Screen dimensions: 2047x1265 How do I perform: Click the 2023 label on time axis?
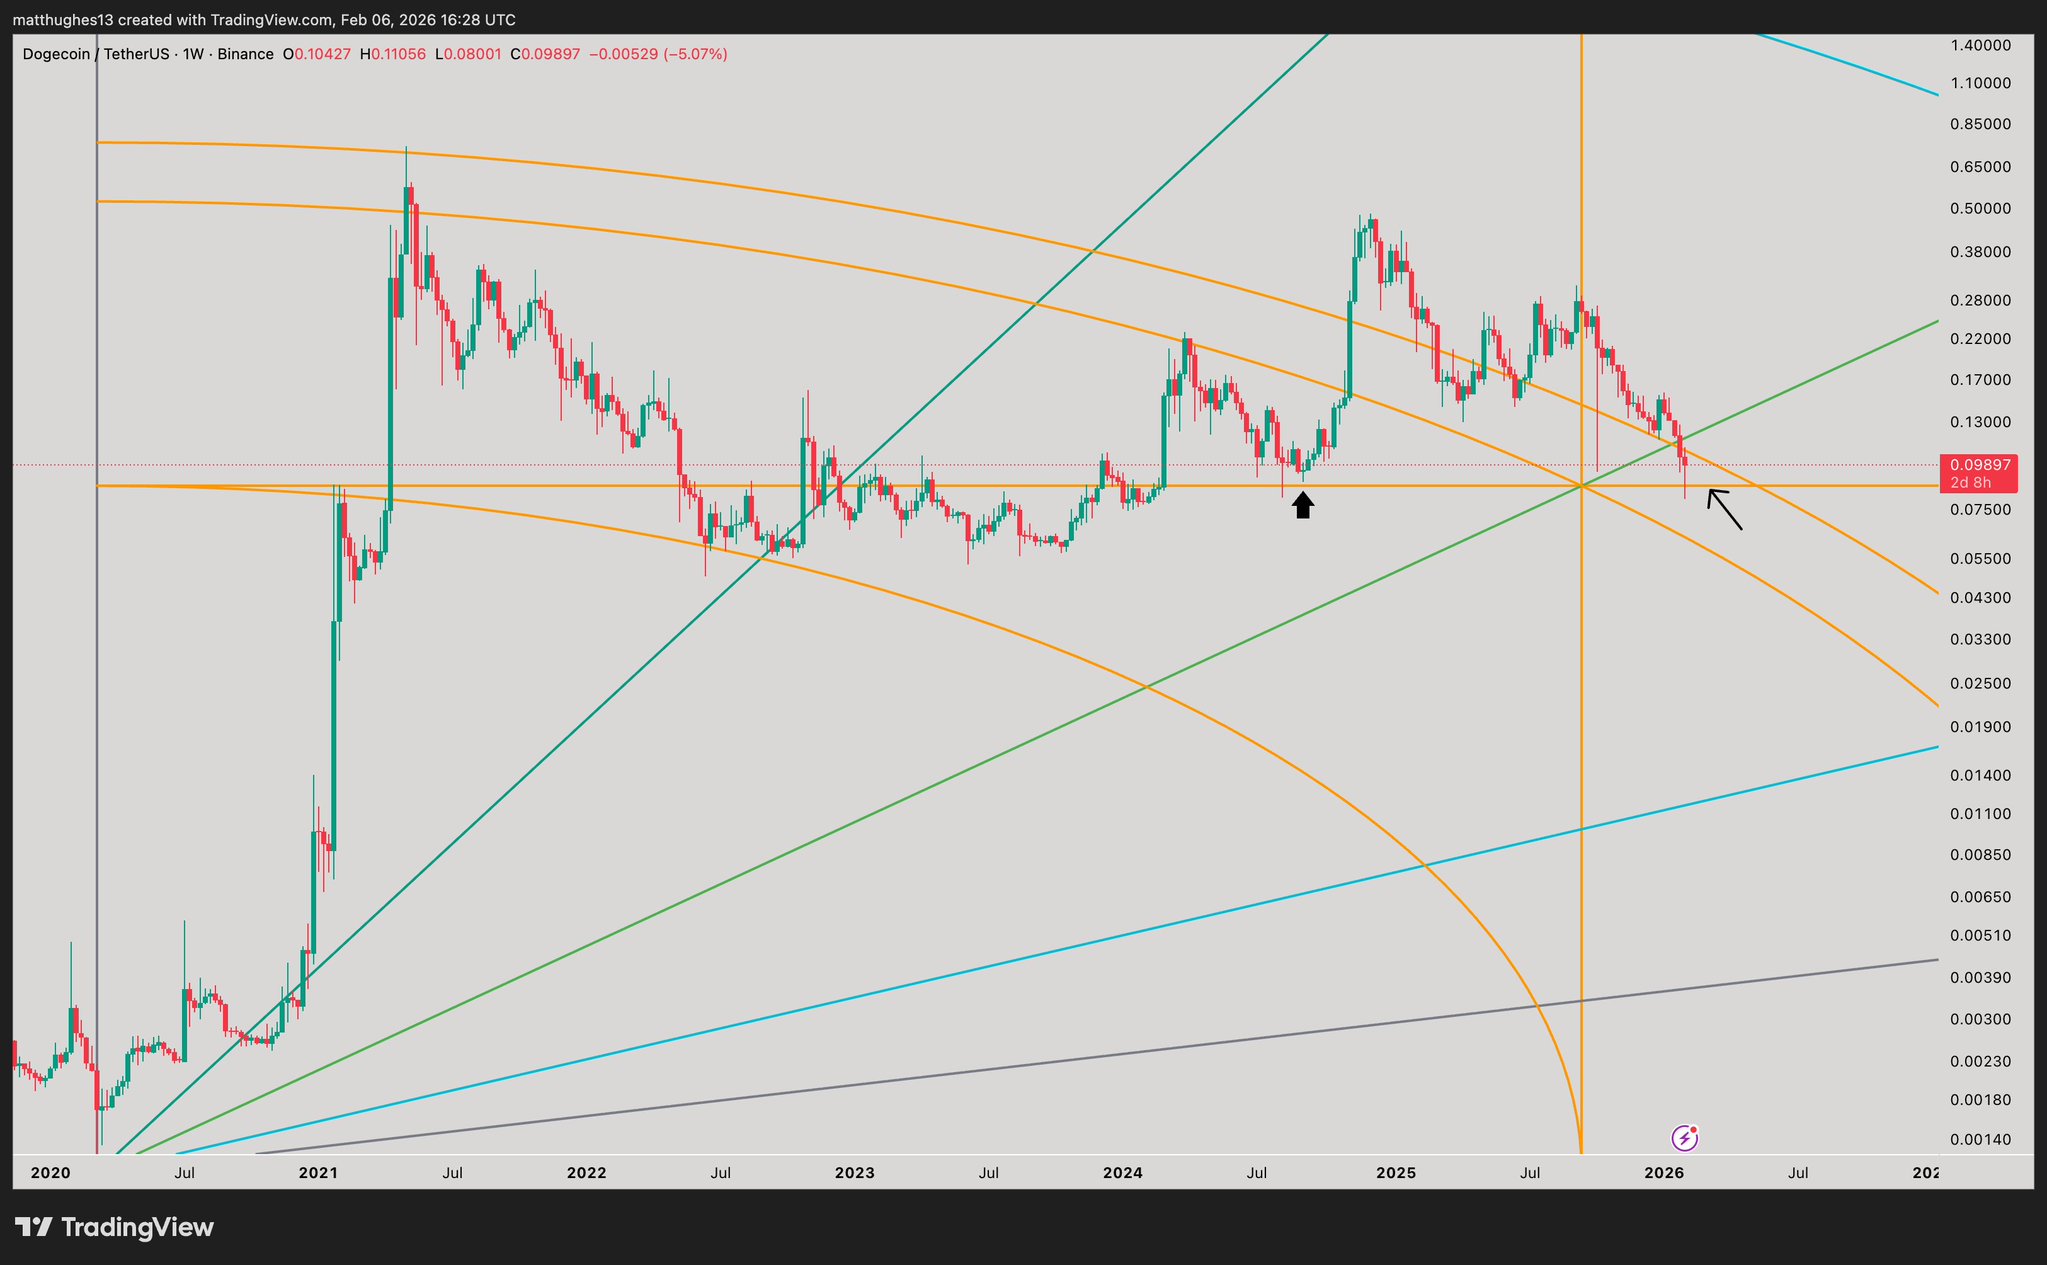pos(854,1172)
